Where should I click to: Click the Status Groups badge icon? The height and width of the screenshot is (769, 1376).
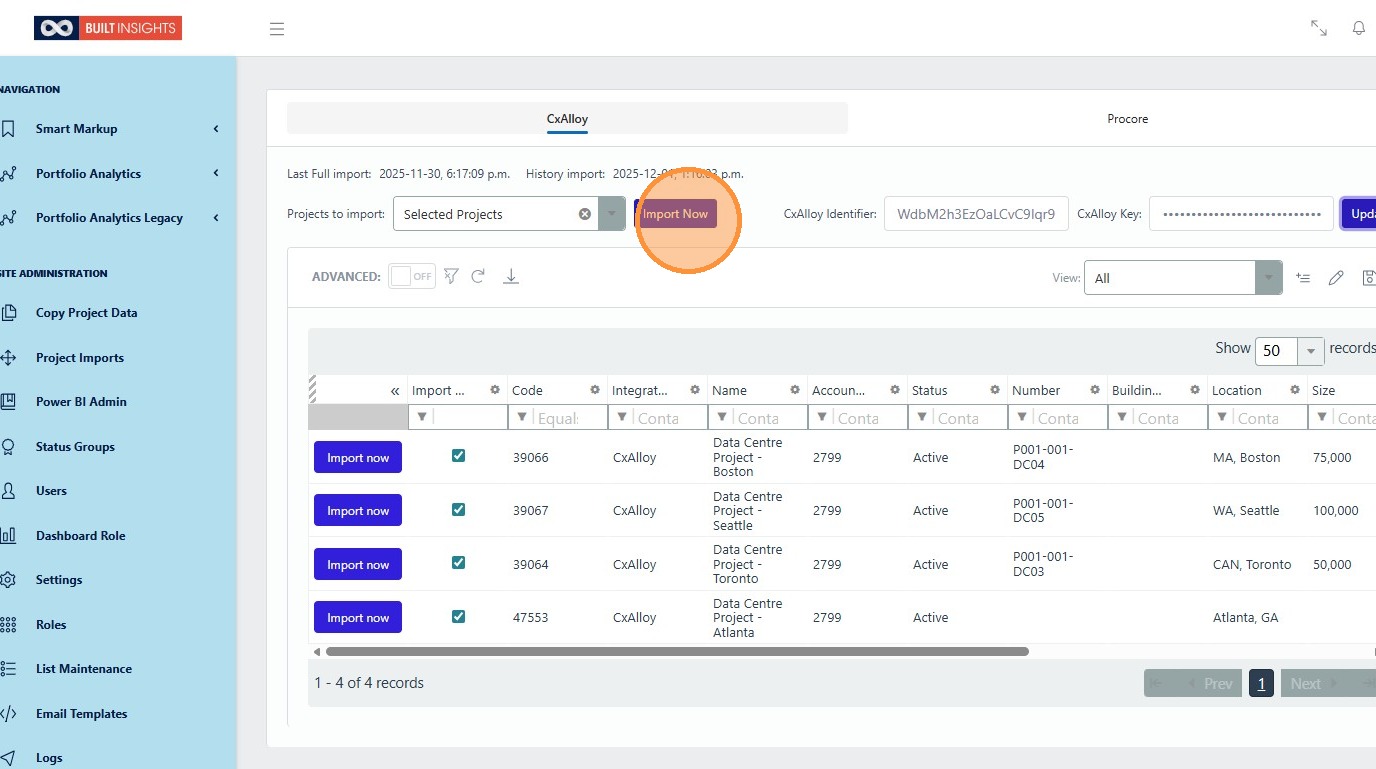click(8, 447)
